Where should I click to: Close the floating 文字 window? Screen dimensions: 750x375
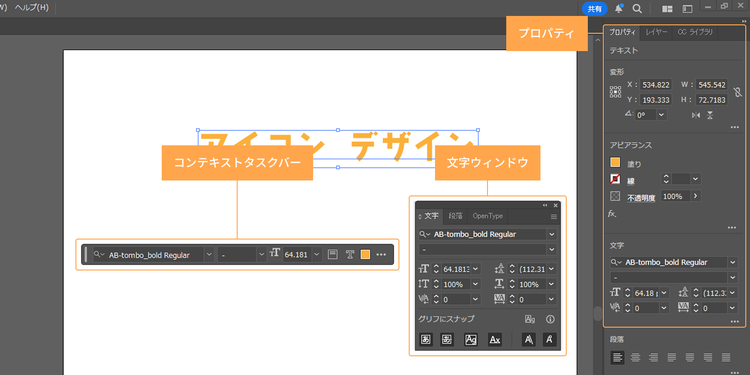pyautogui.click(x=555, y=205)
